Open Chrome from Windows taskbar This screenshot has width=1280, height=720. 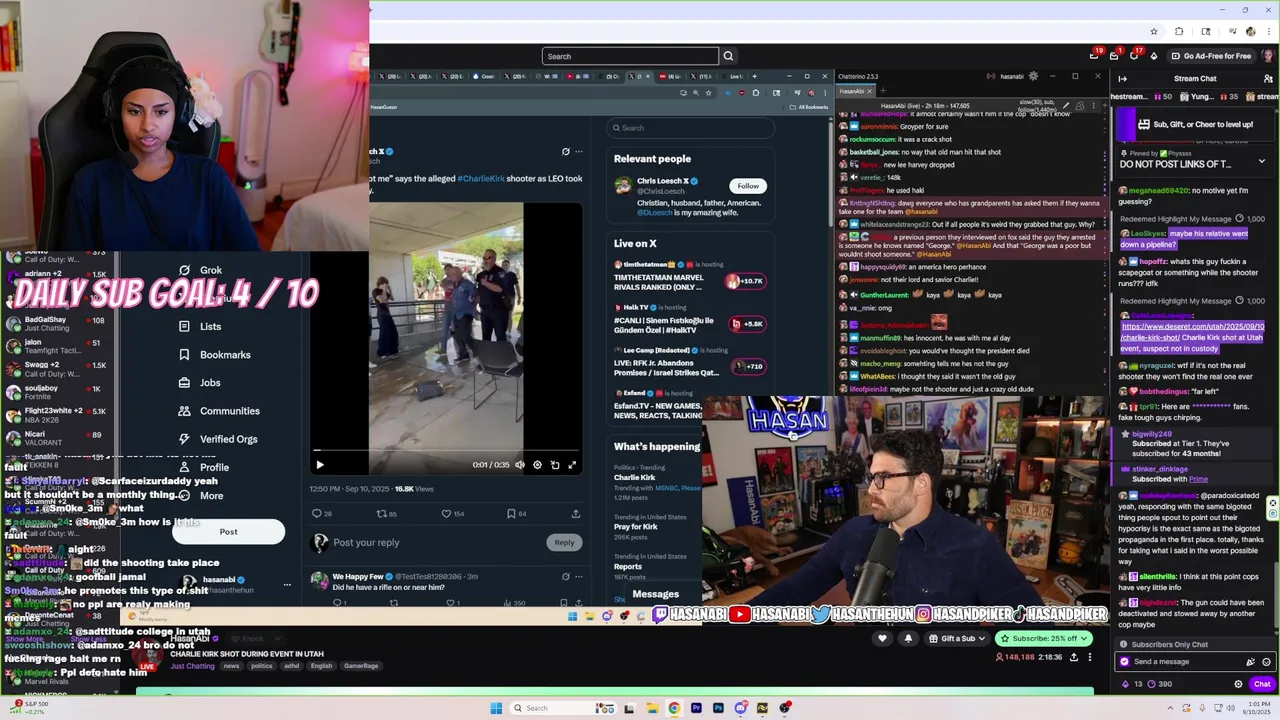[674, 708]
